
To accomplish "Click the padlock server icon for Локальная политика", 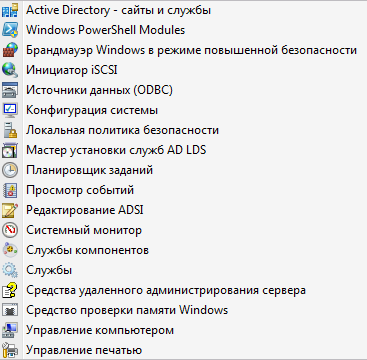I will pyautogui.click(x=10, y=130).
